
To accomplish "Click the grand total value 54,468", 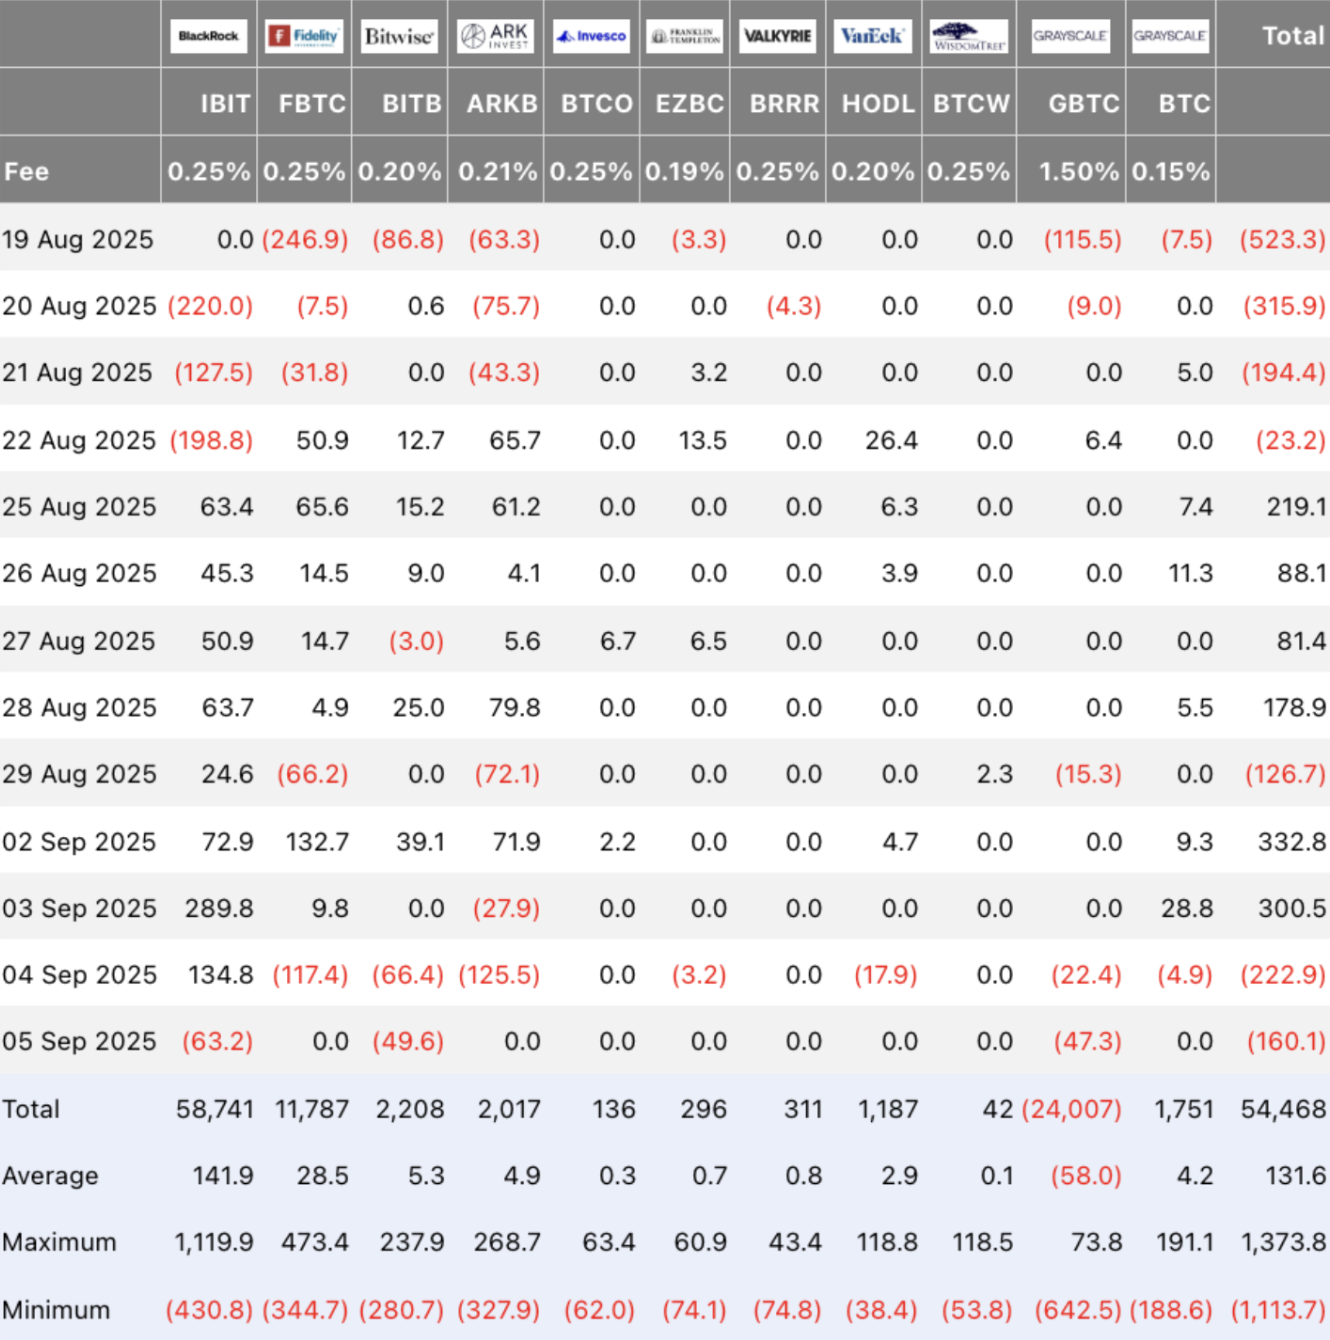I will (1283, 1109).
